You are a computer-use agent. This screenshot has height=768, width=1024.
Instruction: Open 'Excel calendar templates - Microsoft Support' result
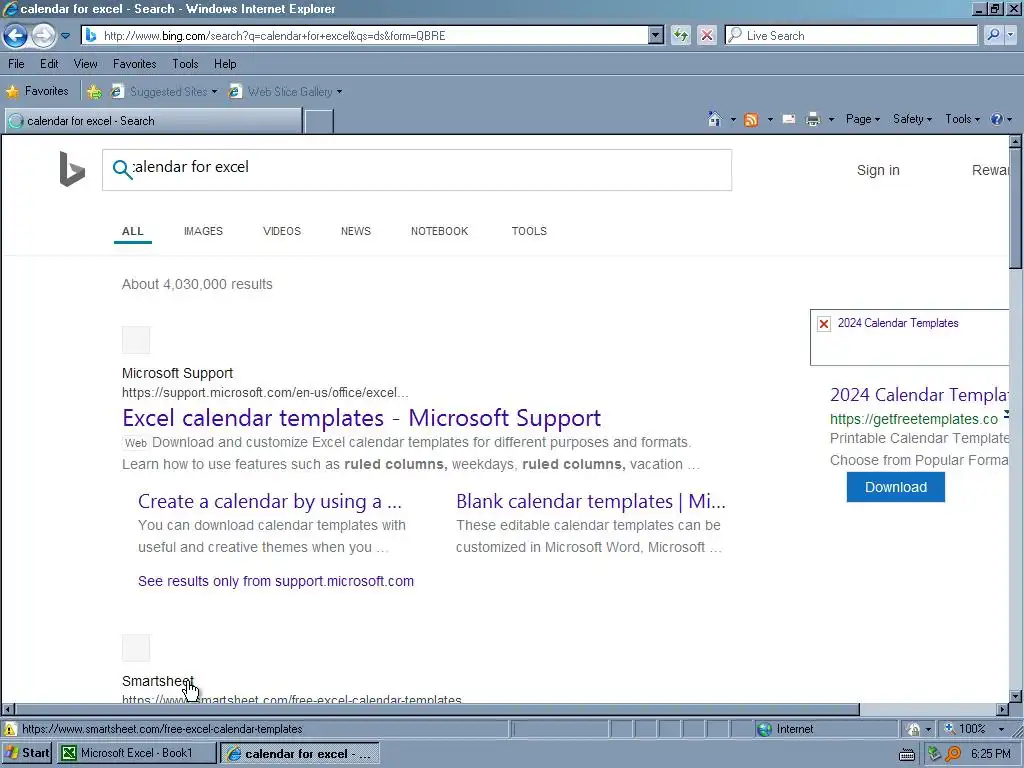362,418
